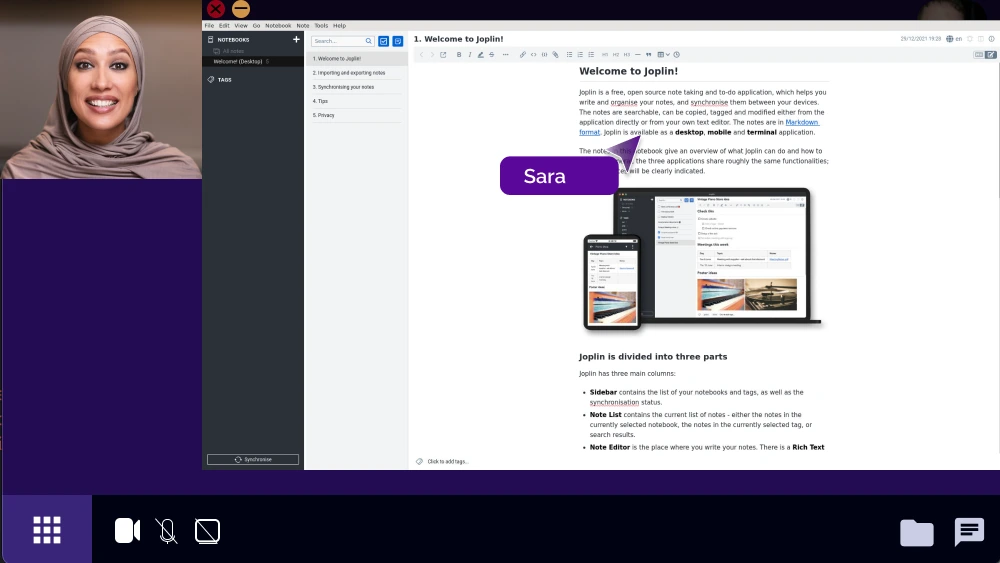
Task: Insert a bulleted list
Action: tap(570, 55)
